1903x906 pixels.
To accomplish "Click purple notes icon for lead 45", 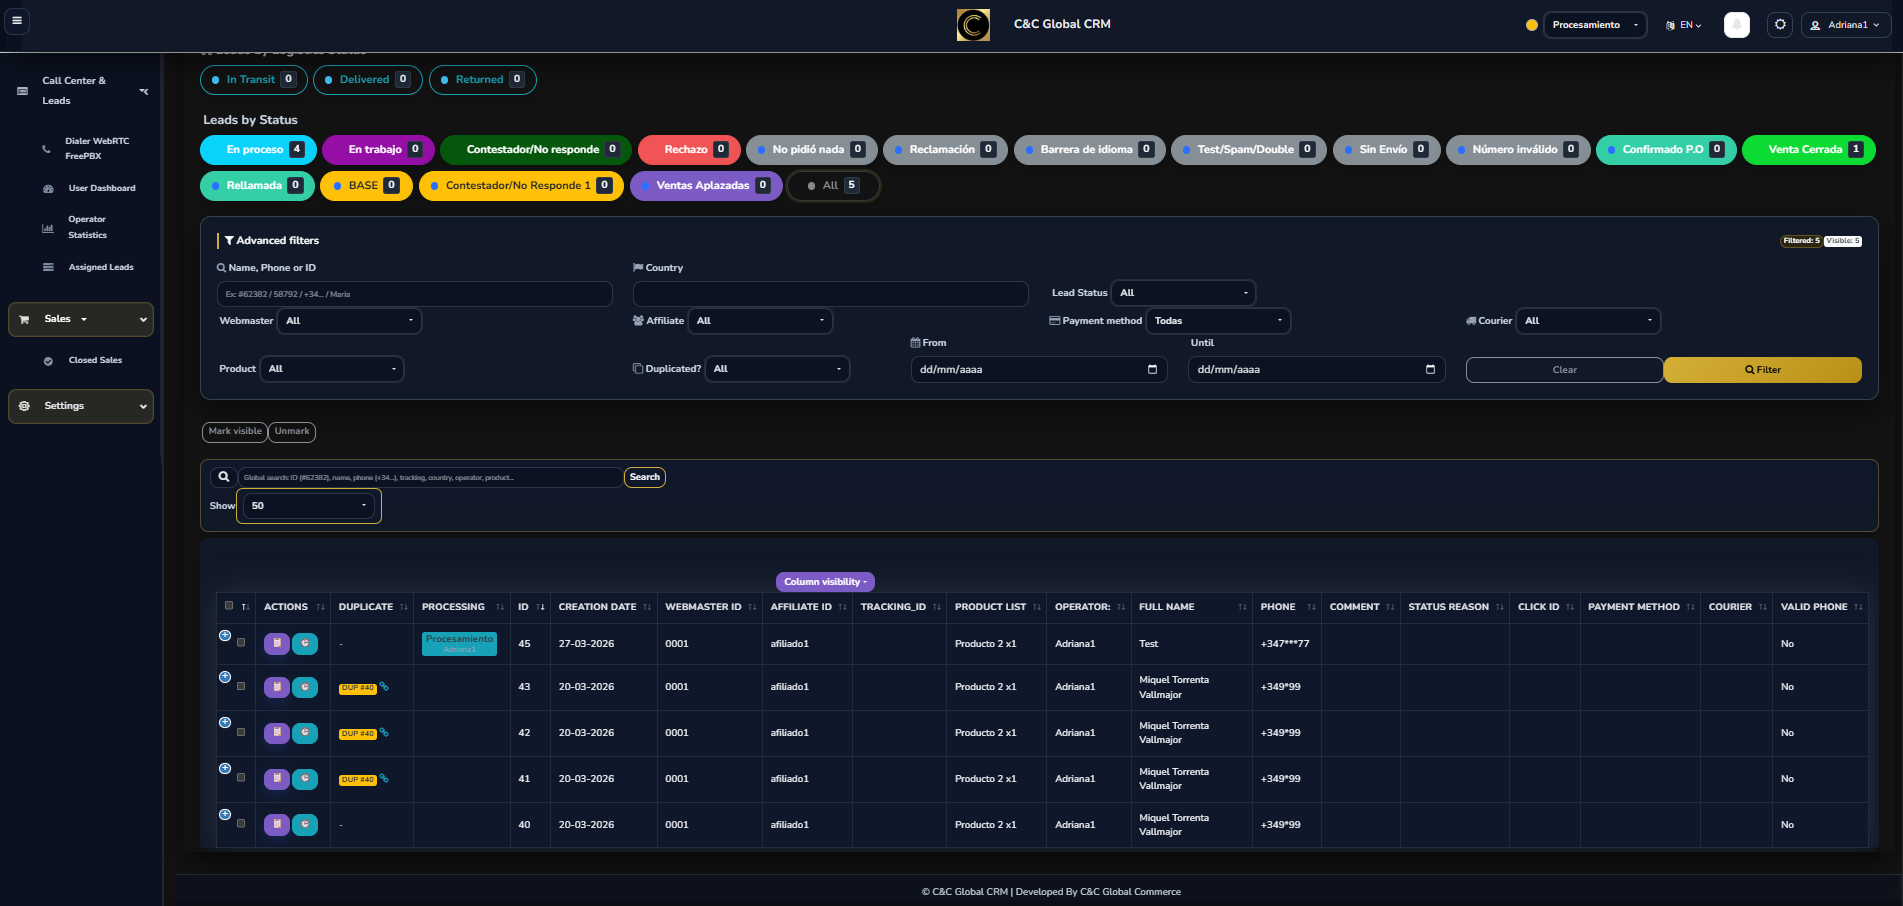I will pos(277,644).
